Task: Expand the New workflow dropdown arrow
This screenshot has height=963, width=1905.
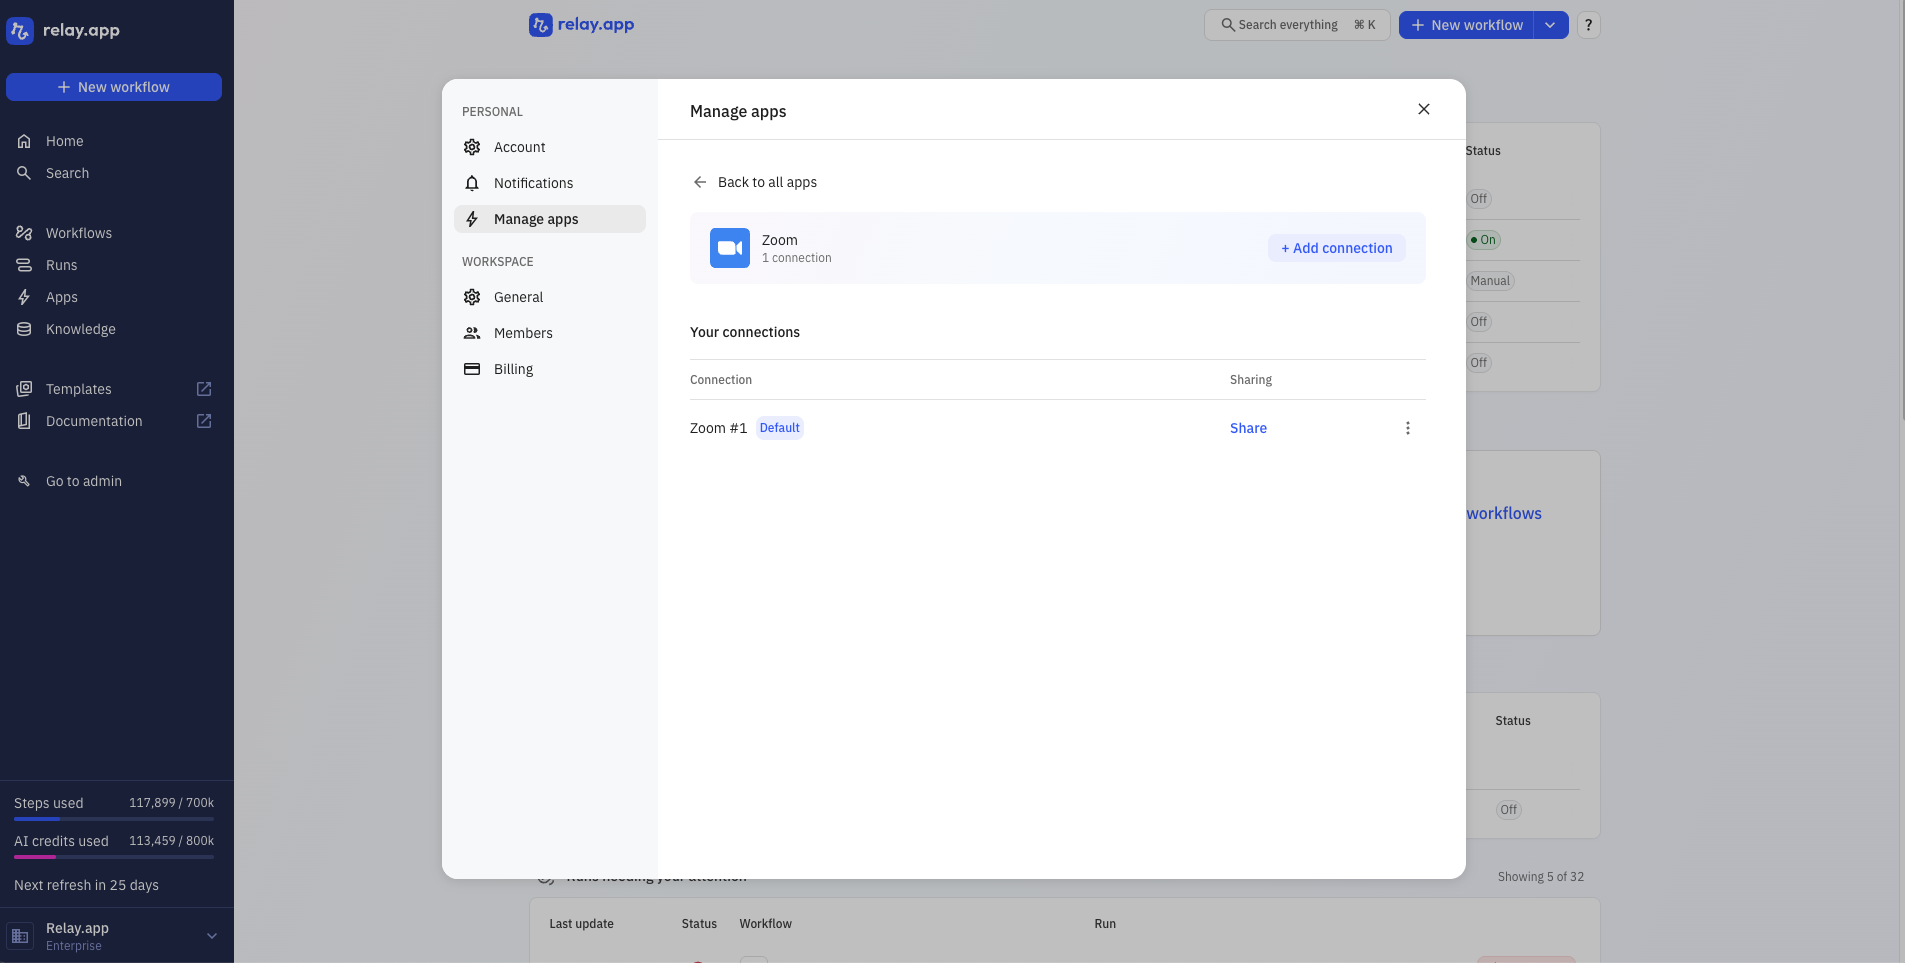Action: pos(1550,25)
